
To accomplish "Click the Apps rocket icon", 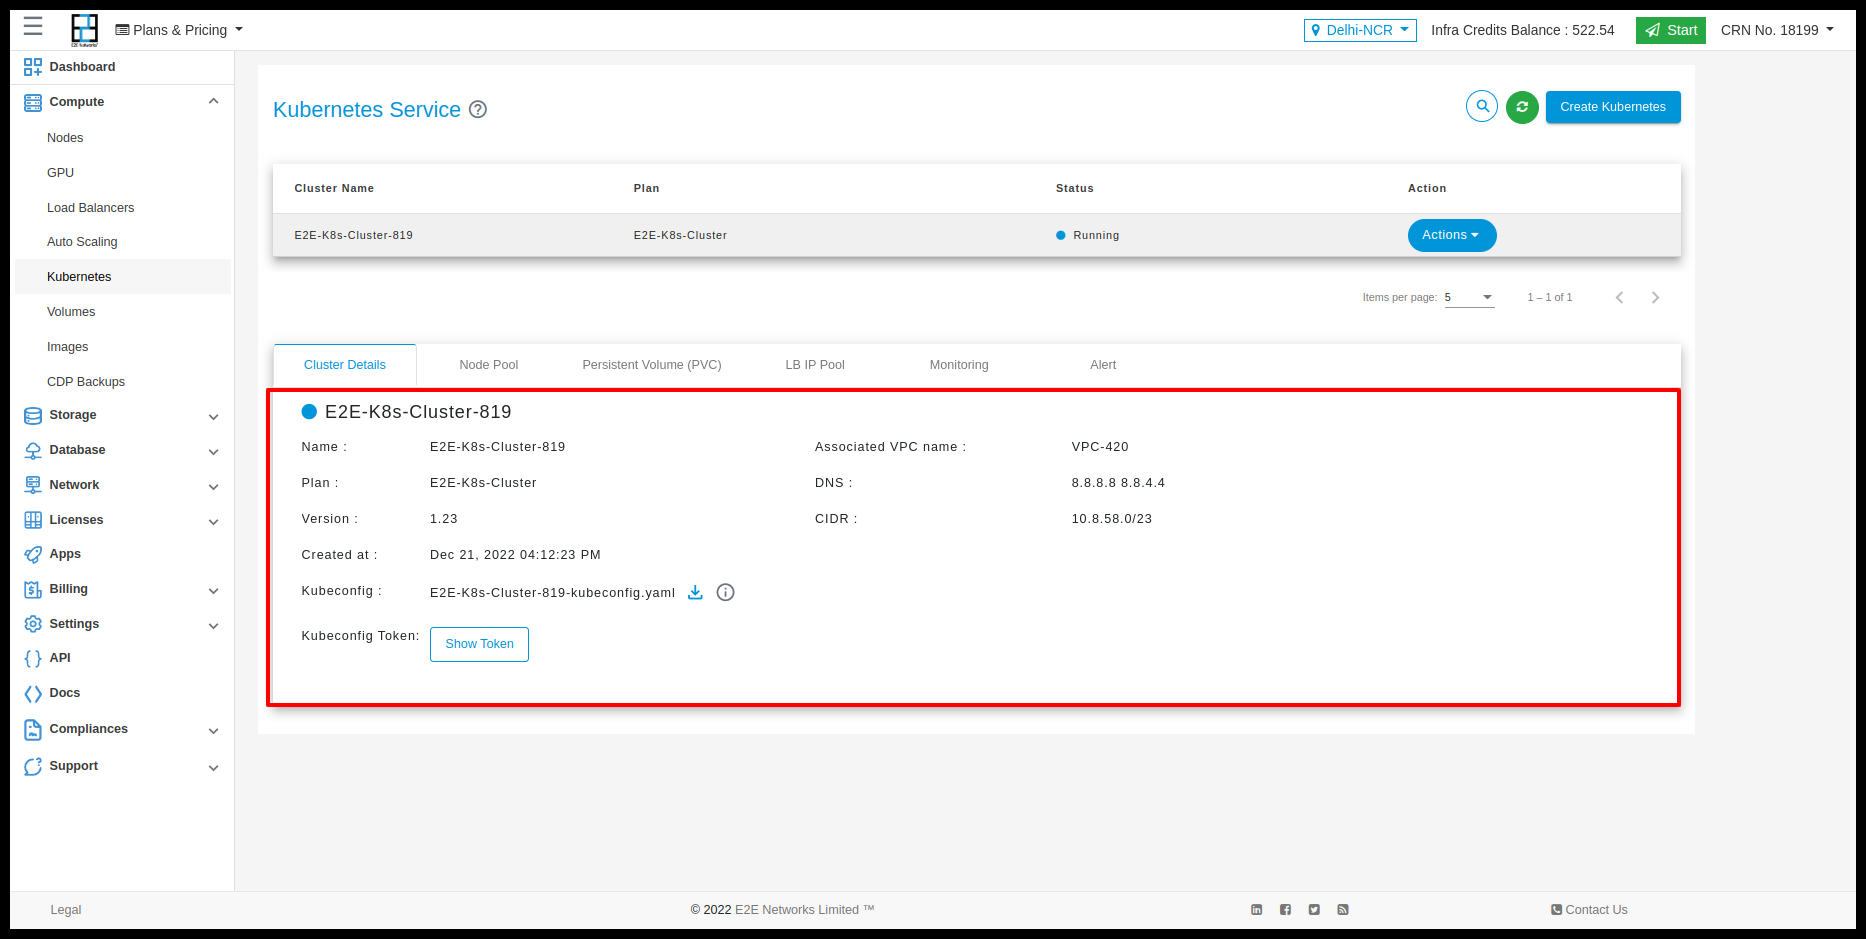I will coord(33,554).
